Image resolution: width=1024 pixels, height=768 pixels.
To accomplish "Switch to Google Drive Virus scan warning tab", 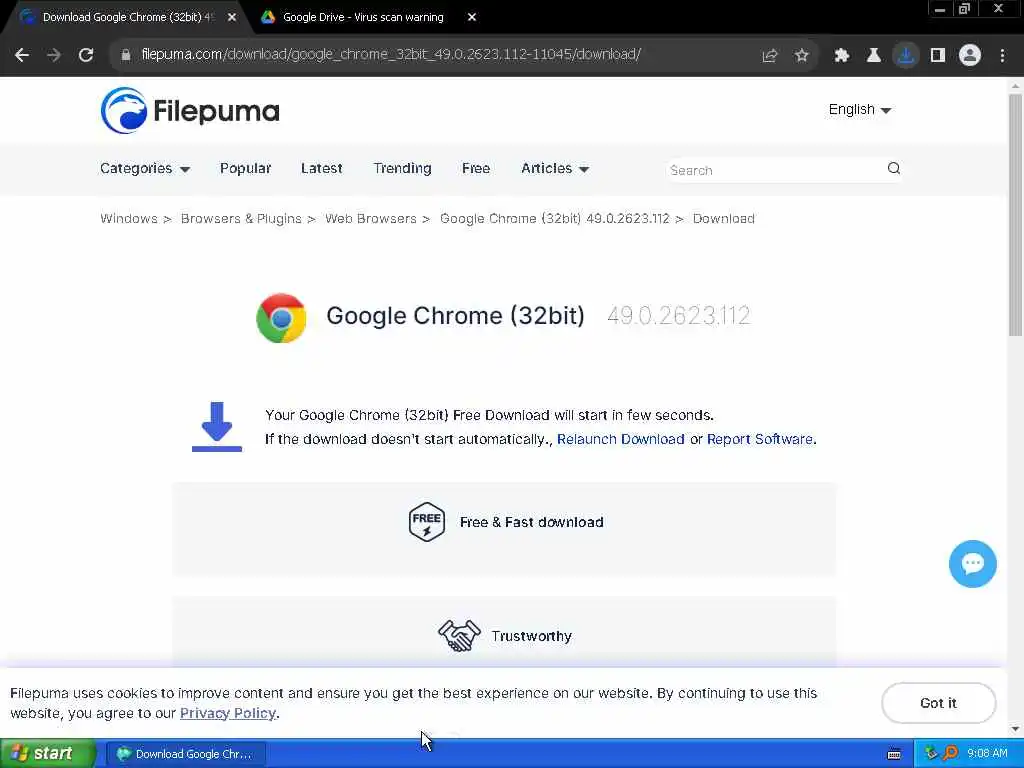I will [x=363, y=18].
